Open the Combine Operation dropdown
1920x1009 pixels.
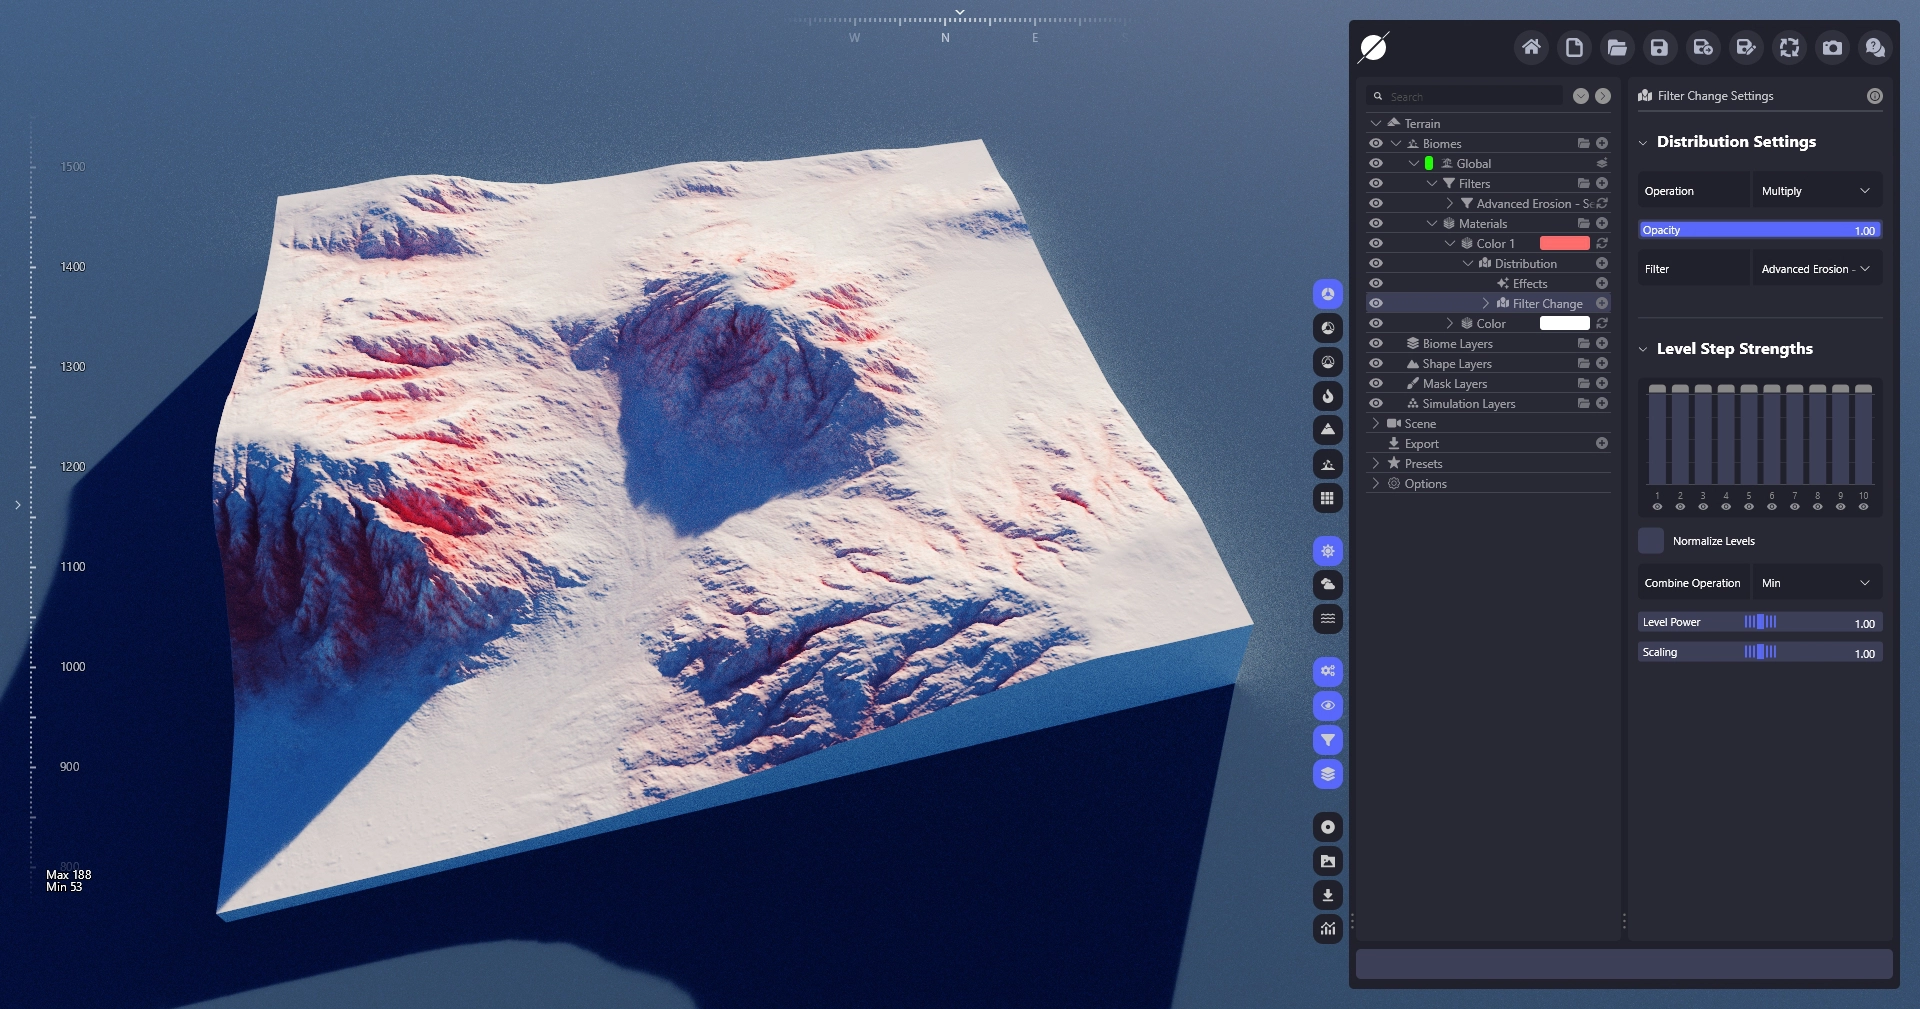[1816, 583]
